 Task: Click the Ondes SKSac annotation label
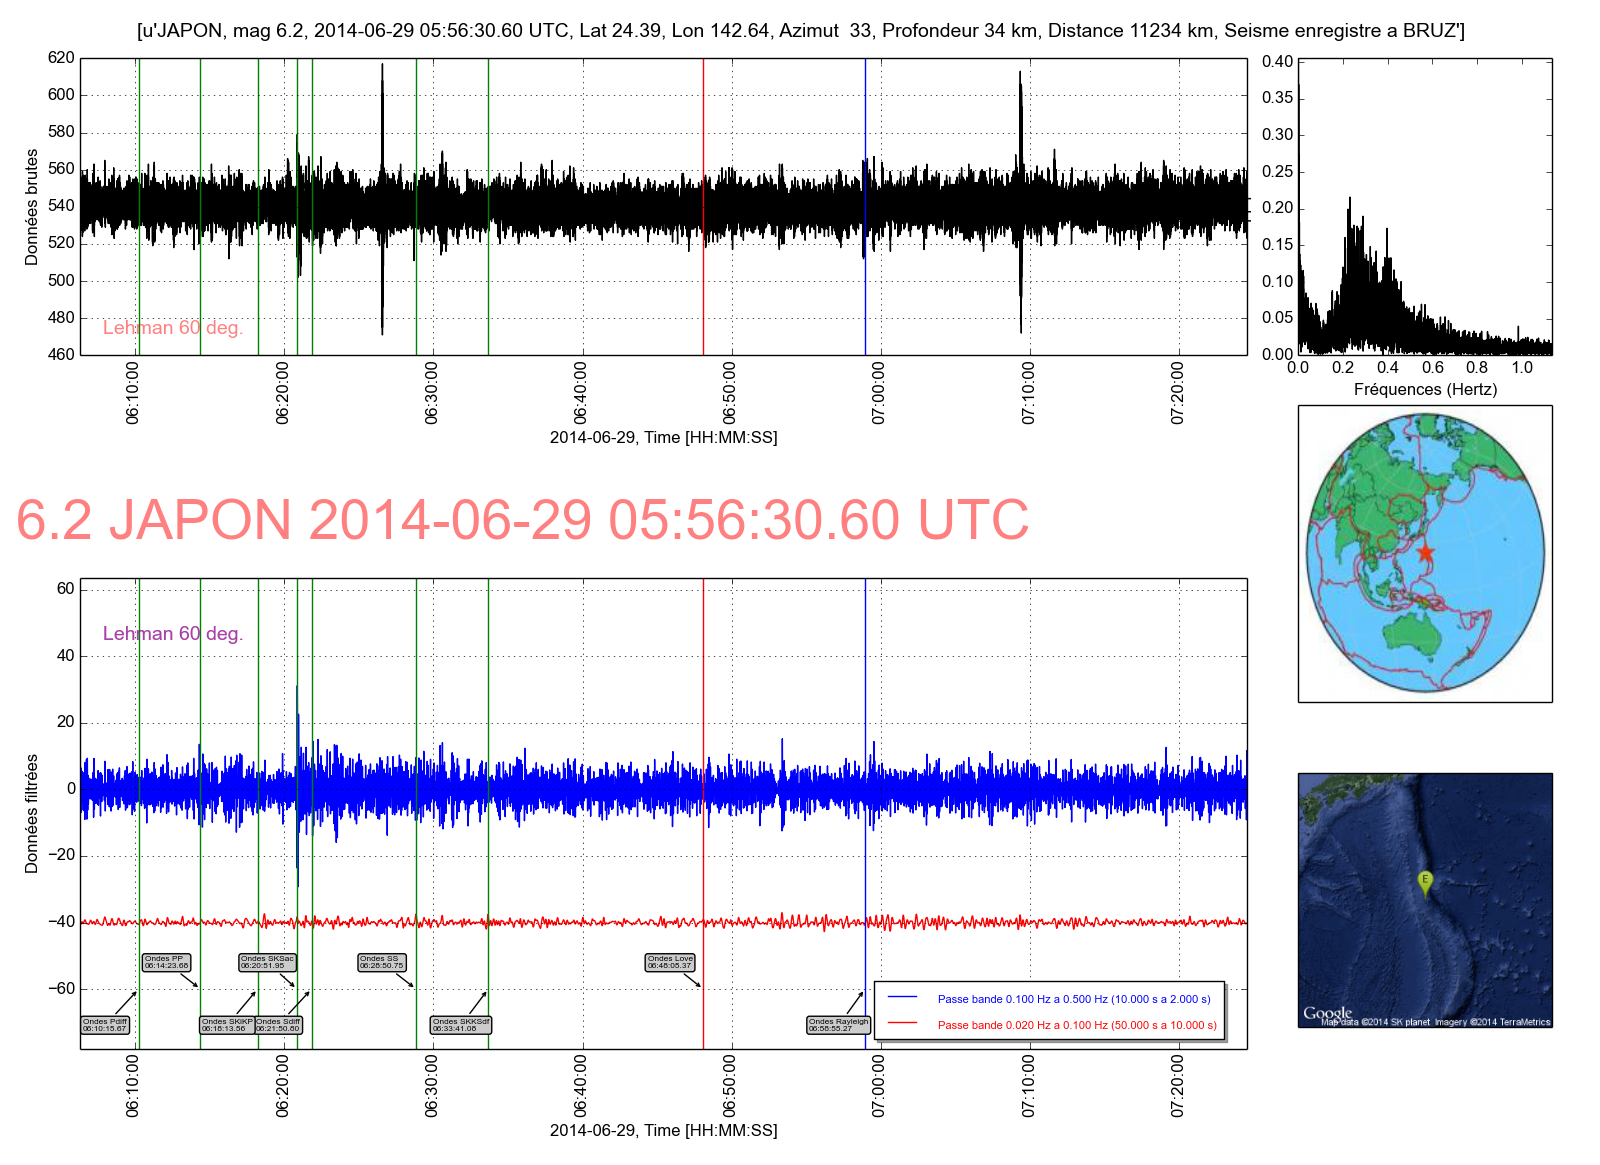tap(267, 962)
